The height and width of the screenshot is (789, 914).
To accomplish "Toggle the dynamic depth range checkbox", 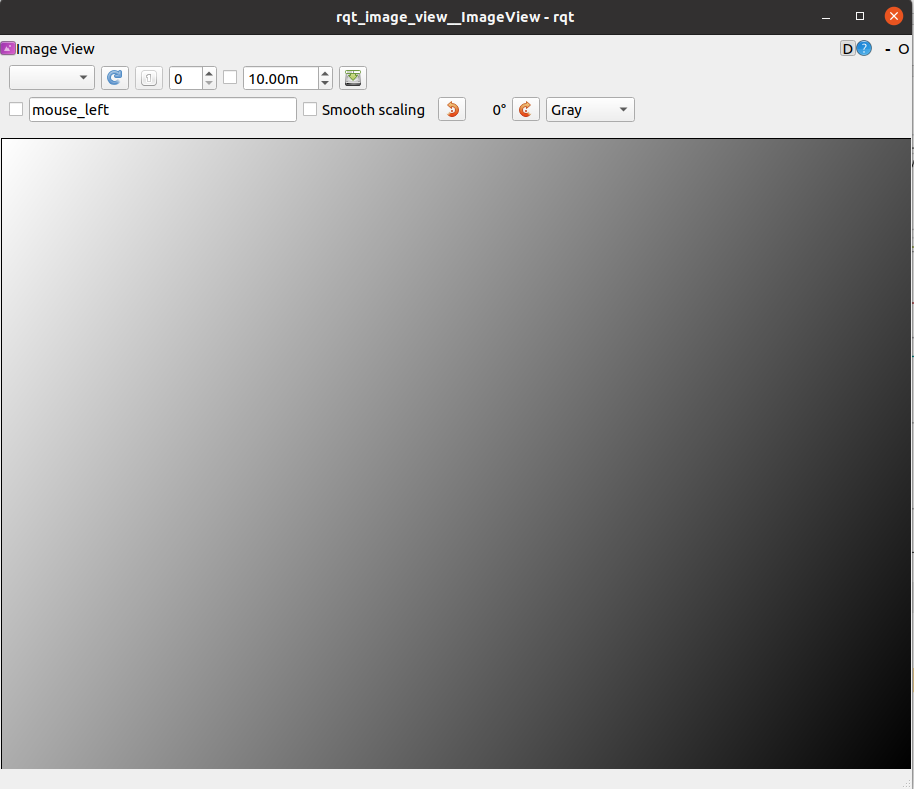I will (x=230, y=78).
